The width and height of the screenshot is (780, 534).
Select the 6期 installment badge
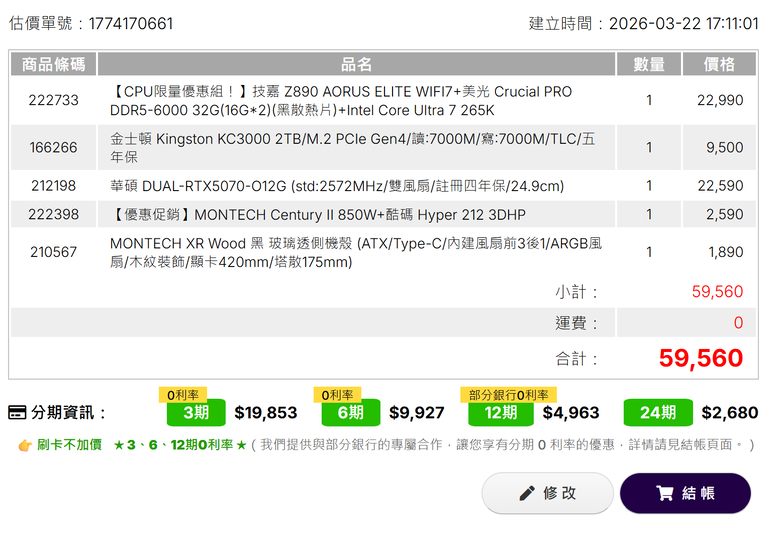pyautogui.click(x=351, y=413)
